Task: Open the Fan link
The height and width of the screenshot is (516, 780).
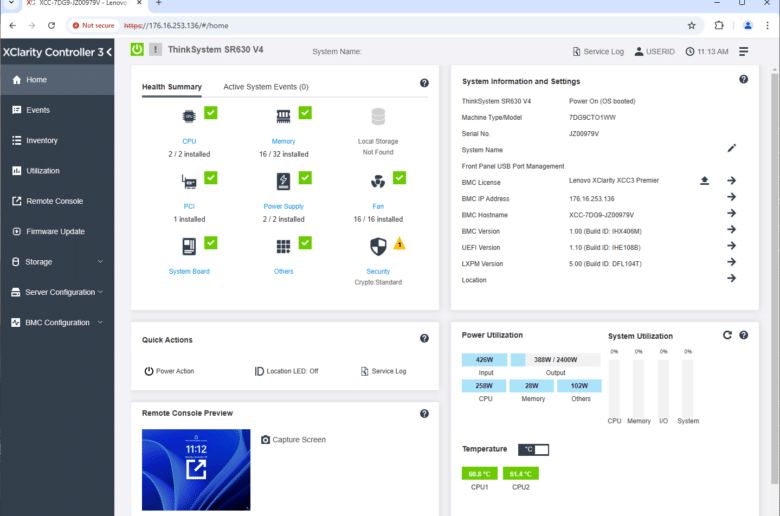Action: (x=378, y=206)
